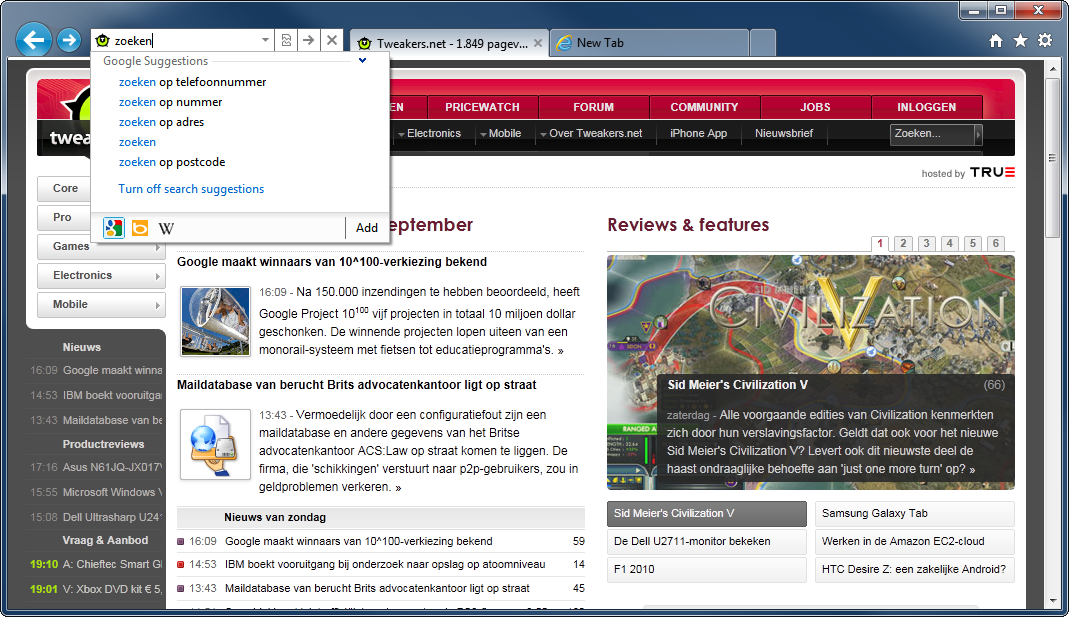This screenshot has height=617, width=1069.
Task: Open the address bar autocomplete dropdown
Action: (265, 41)
